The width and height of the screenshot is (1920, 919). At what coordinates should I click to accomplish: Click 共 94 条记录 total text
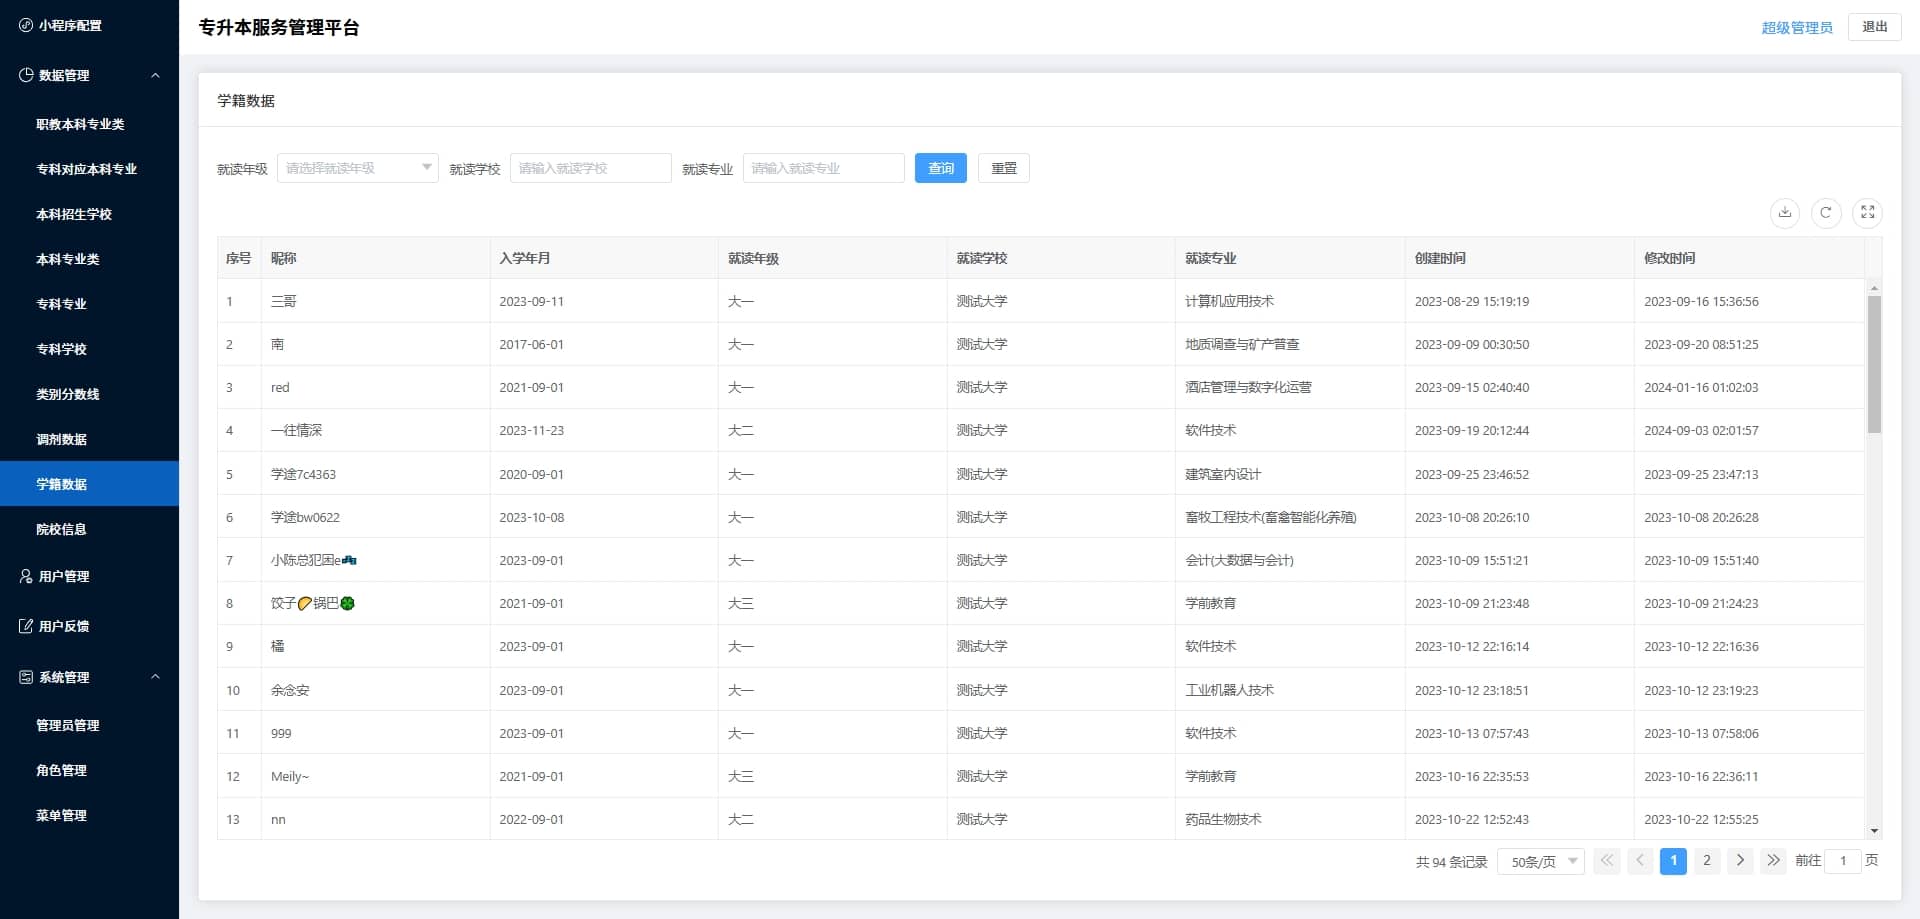click(x=1451, y=862)
